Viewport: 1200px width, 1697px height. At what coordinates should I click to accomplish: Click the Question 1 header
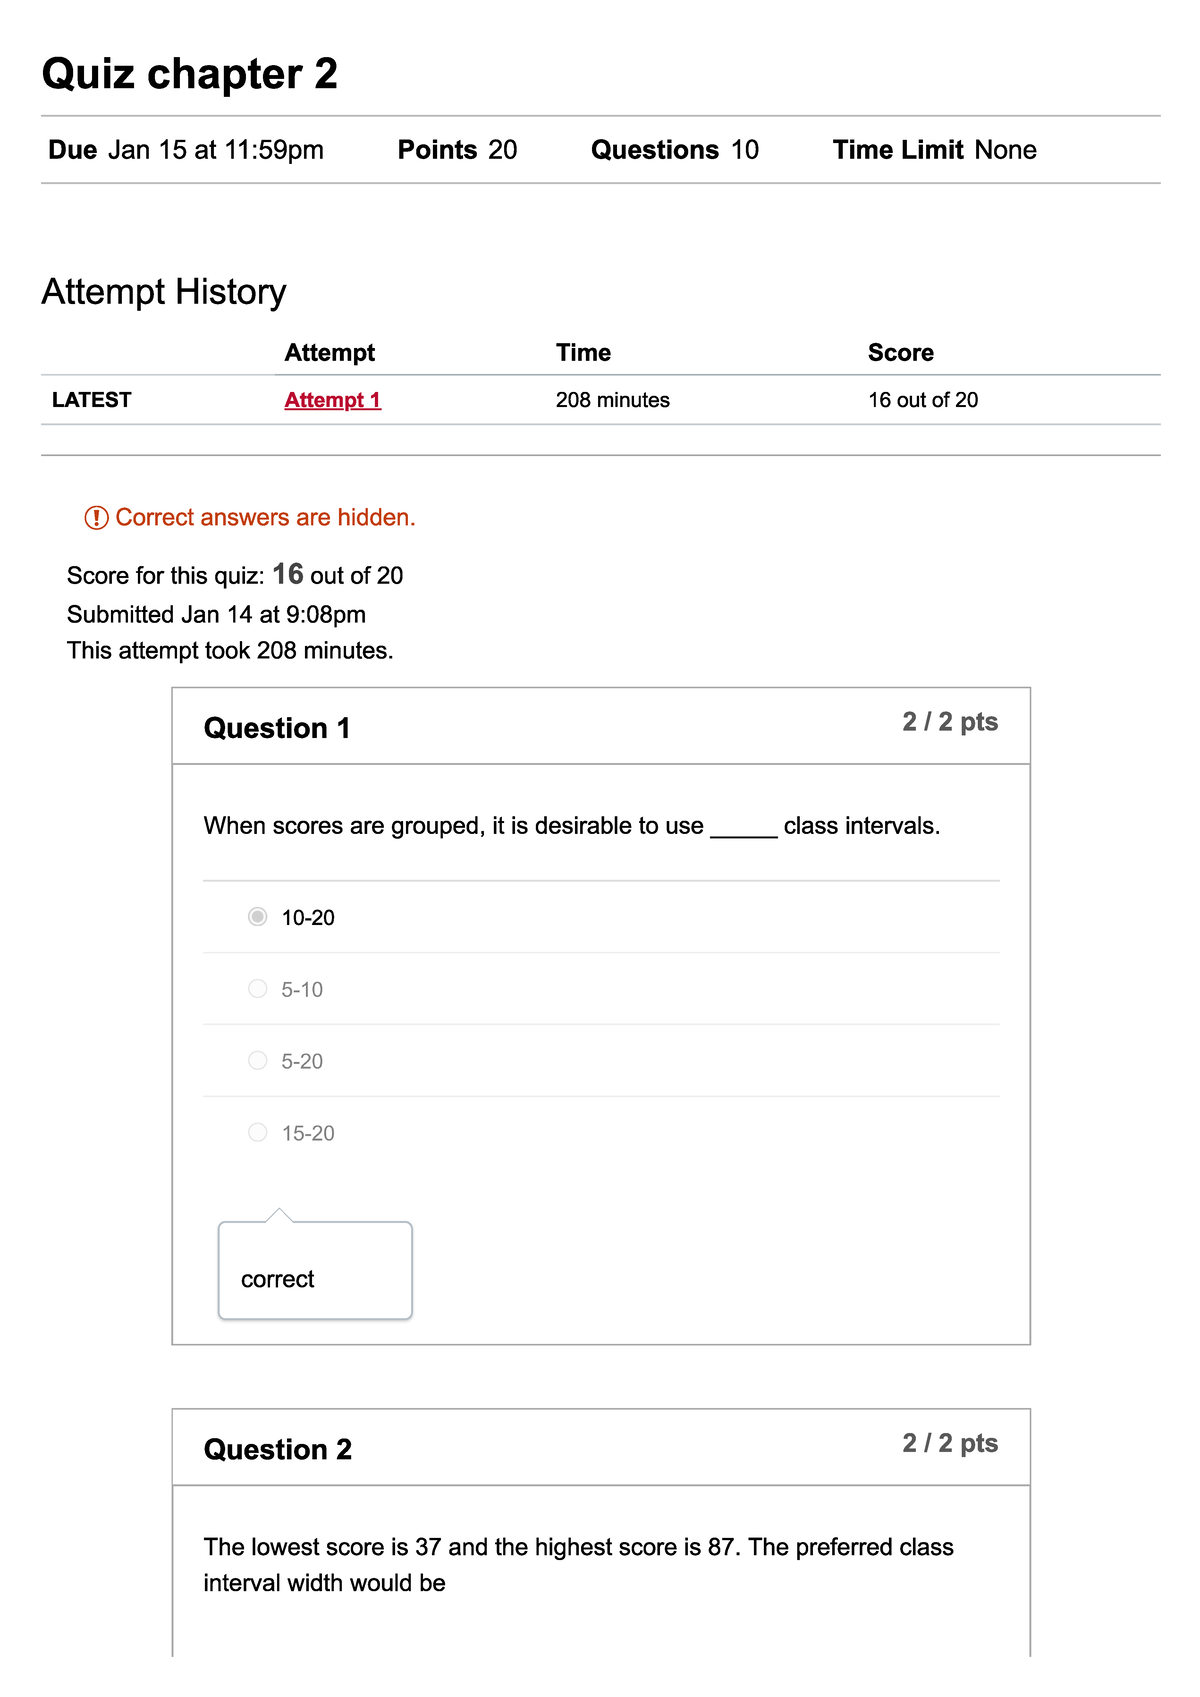(x=277, y=728)
